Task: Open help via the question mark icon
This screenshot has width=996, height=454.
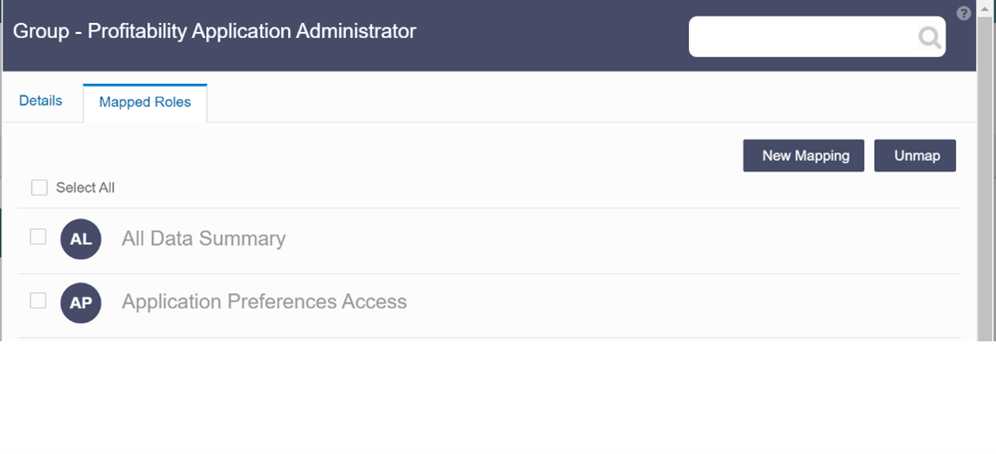Action: tap(964, 13)
